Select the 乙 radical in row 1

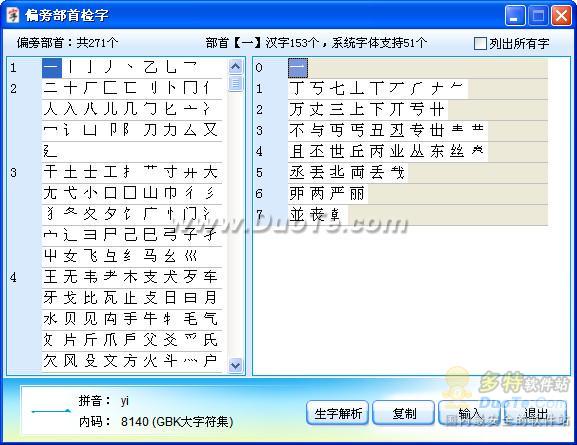(150, 67)
